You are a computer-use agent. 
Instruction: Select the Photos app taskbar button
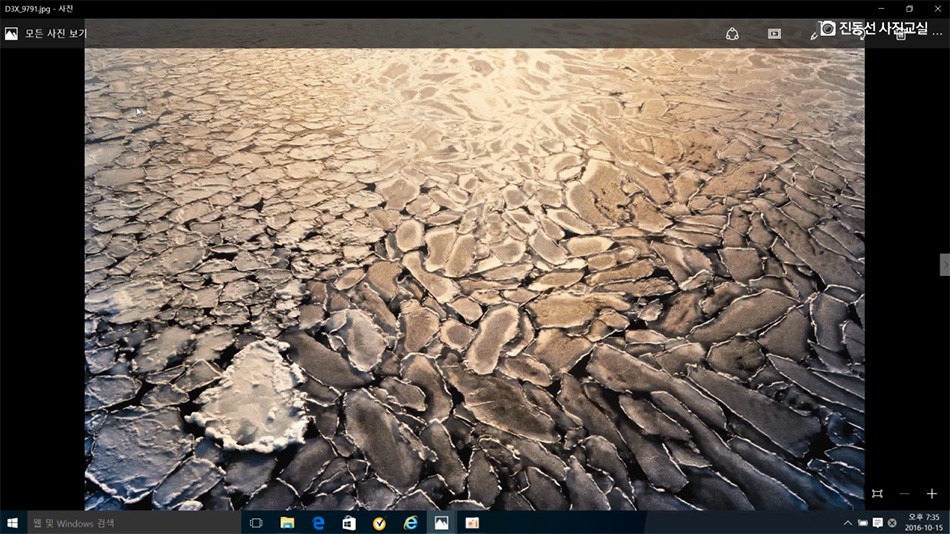442,522
